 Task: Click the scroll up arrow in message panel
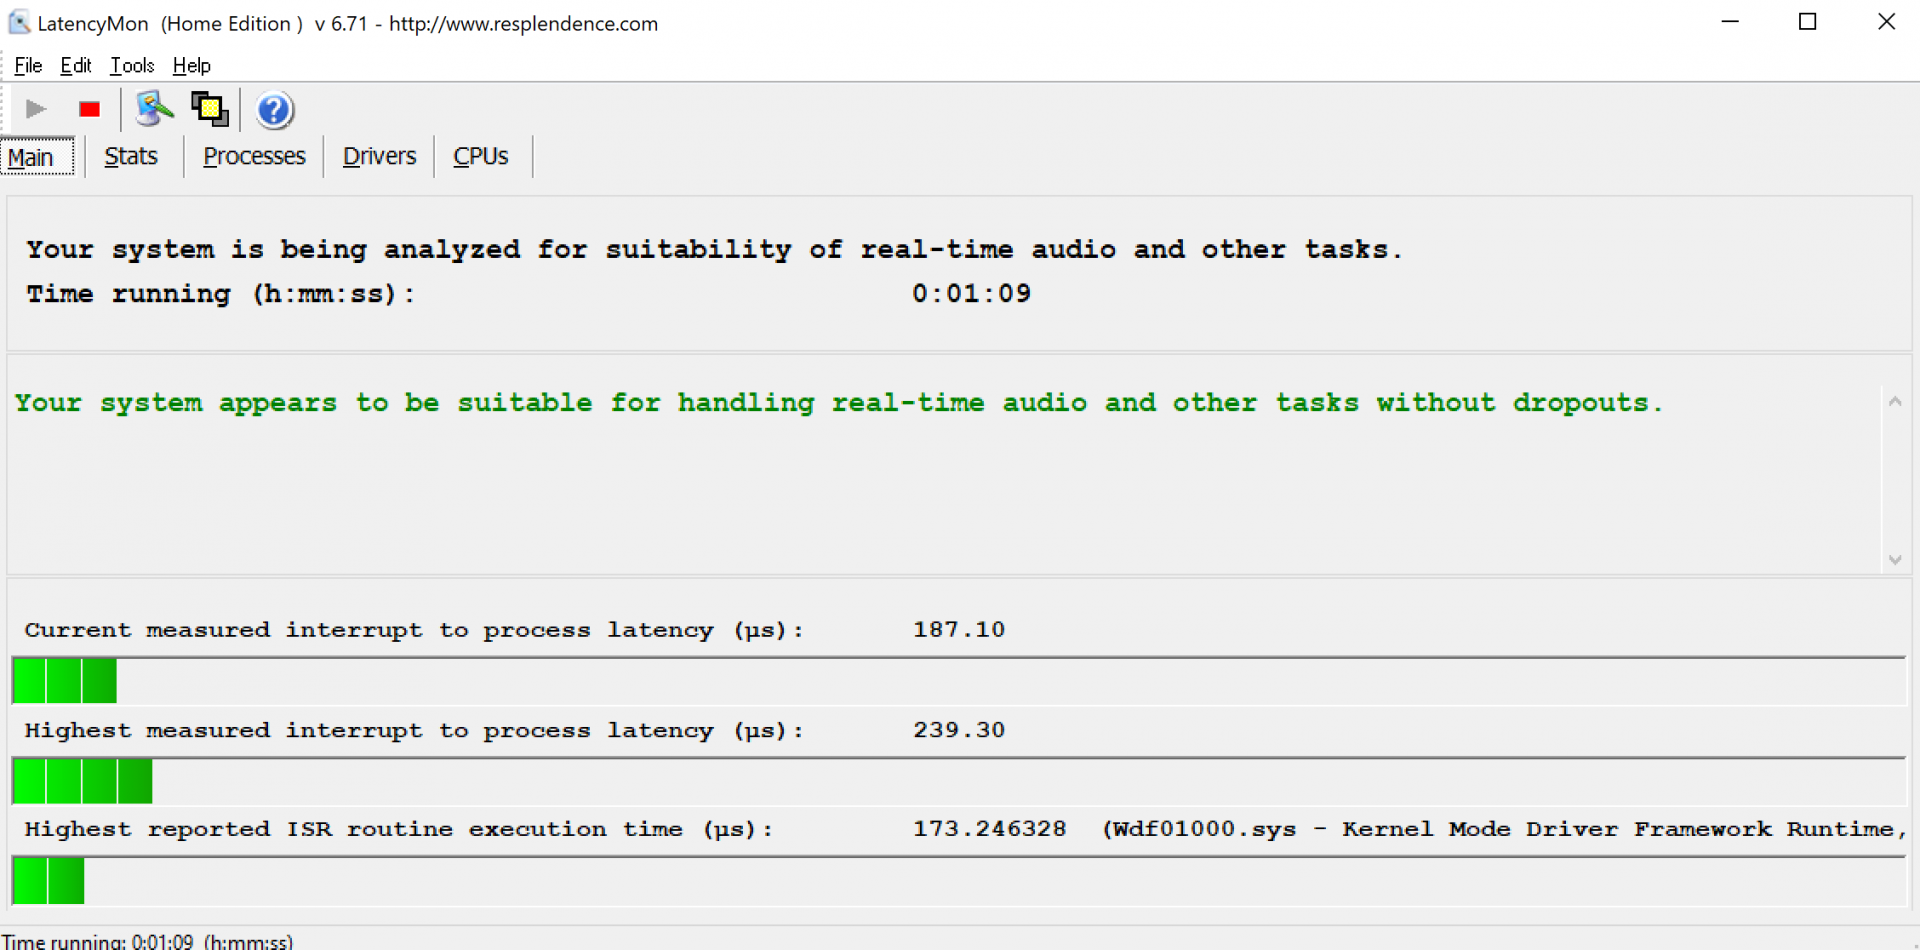pos(1894,402)
